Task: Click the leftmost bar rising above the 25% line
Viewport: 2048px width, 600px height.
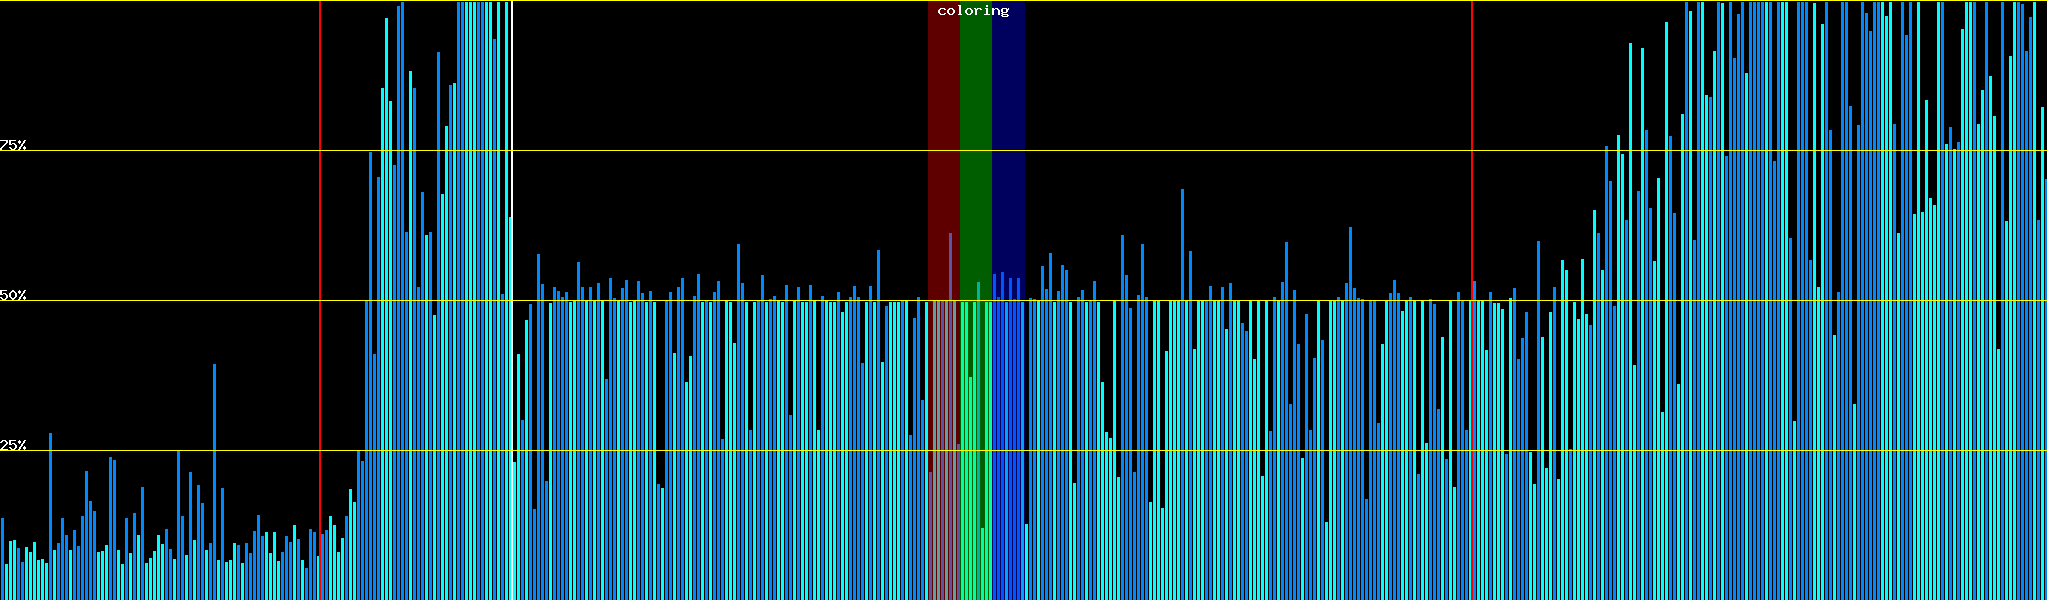Action: (x=50, y=500)
